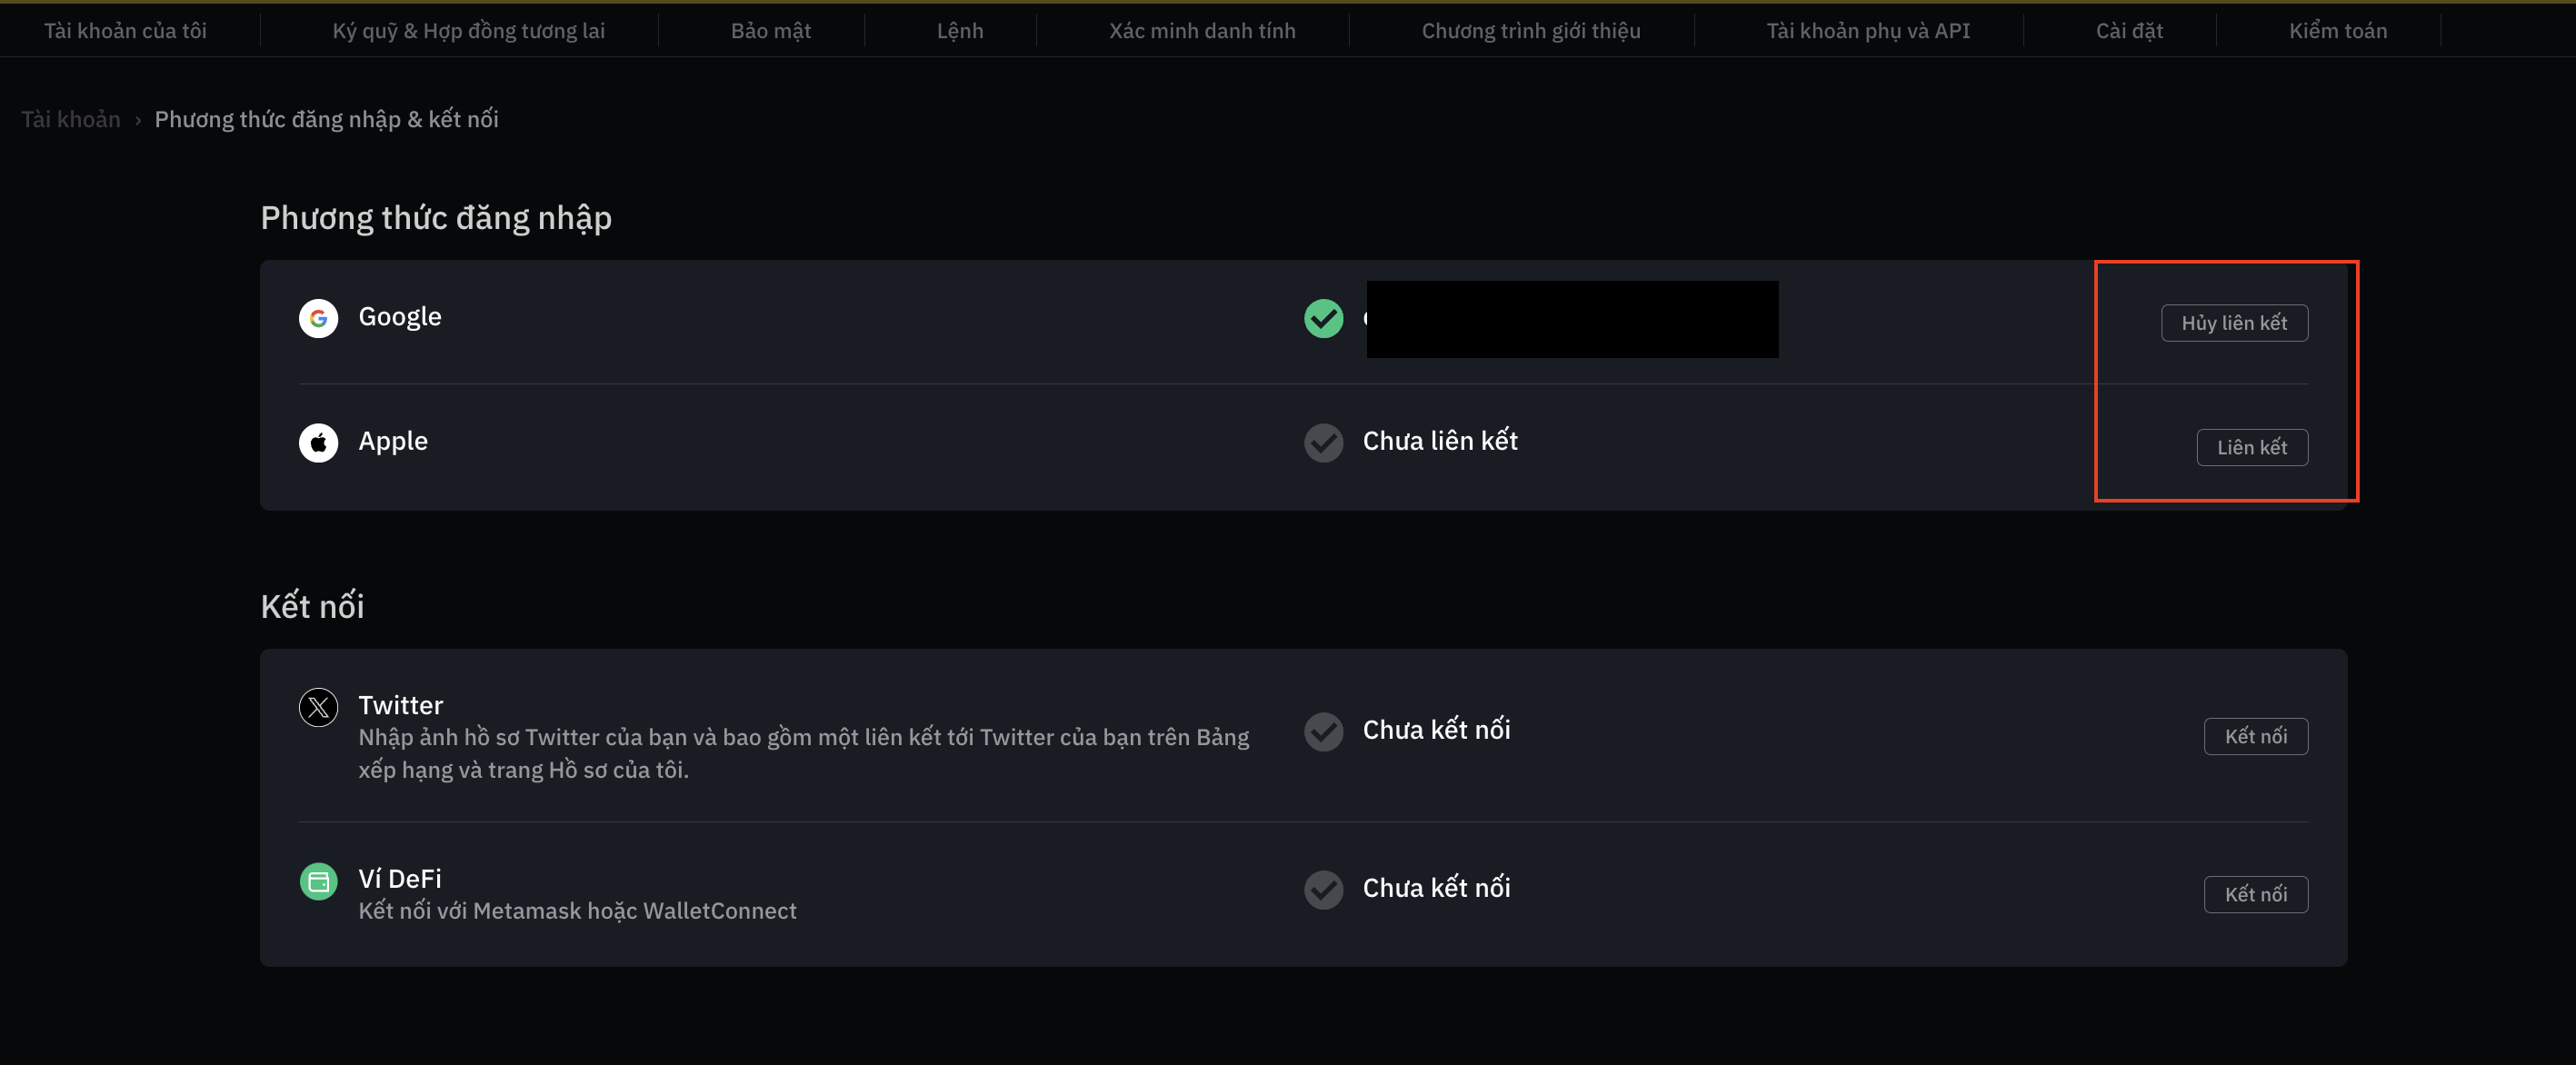Click the green checkmark next to Google
The height and width of the screenshot is (1065, 2576).
pyautogui.click(x=1323, y=318)
